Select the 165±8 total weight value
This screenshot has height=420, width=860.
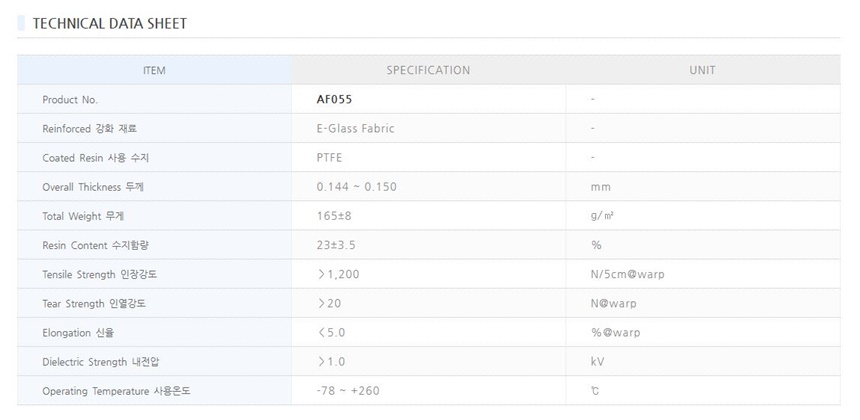click(x=334, y=216)
